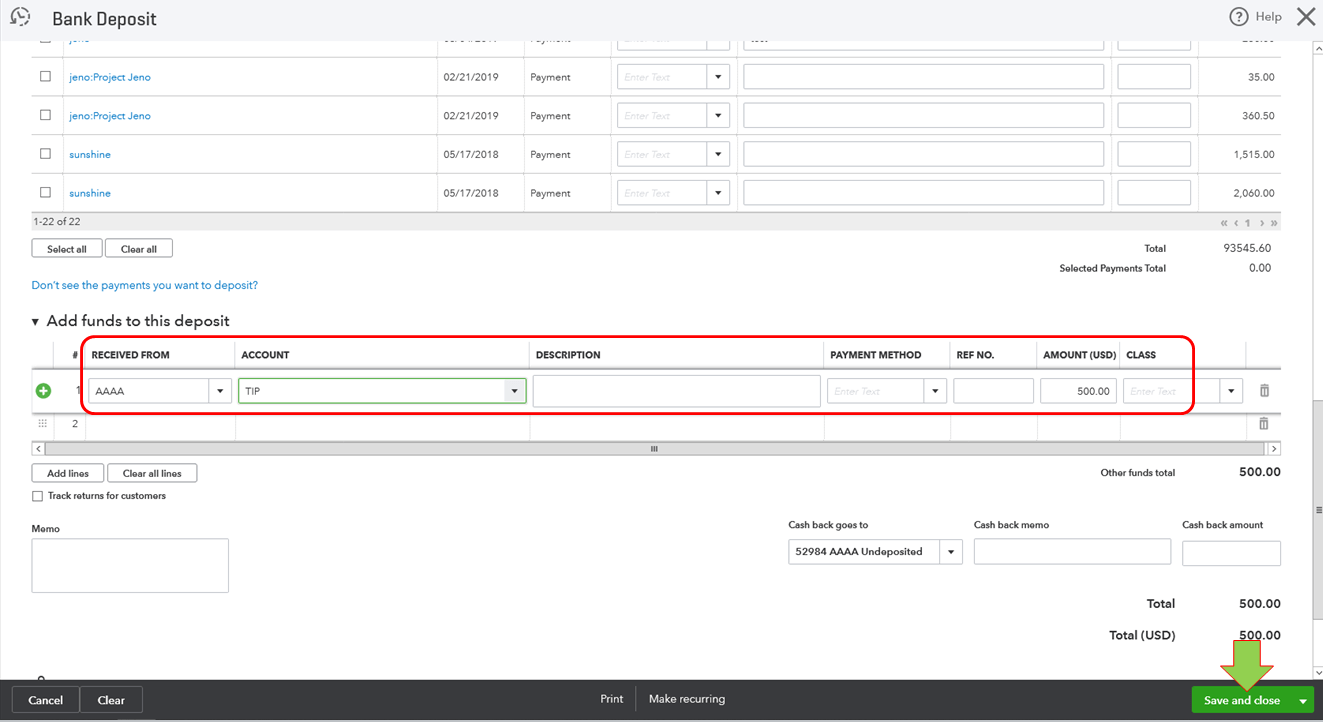The width and height of the screenshot is (1323, 722).
Task: Click the Add lines button
Action: click(x=68, y=473)
